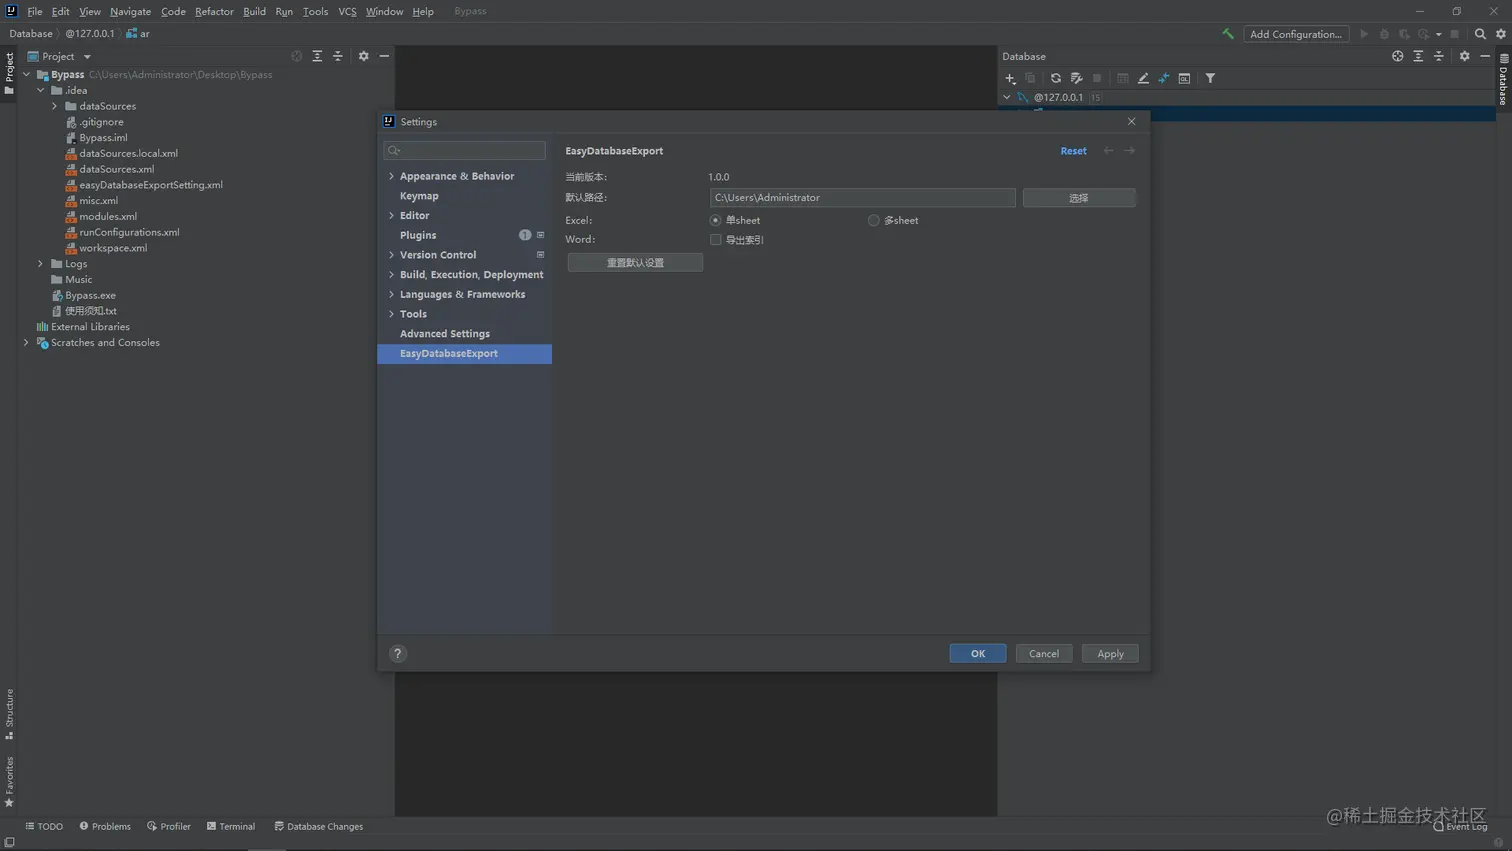Expand the Logs folder in Project tree
Viewport: 1512px width, 851px height.
41,264
